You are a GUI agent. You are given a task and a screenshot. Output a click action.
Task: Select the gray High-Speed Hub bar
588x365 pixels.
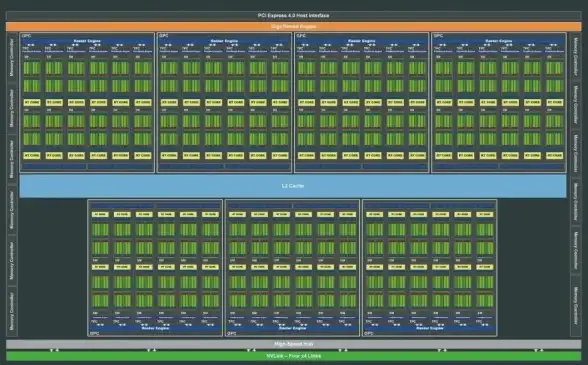coord(294,344)
